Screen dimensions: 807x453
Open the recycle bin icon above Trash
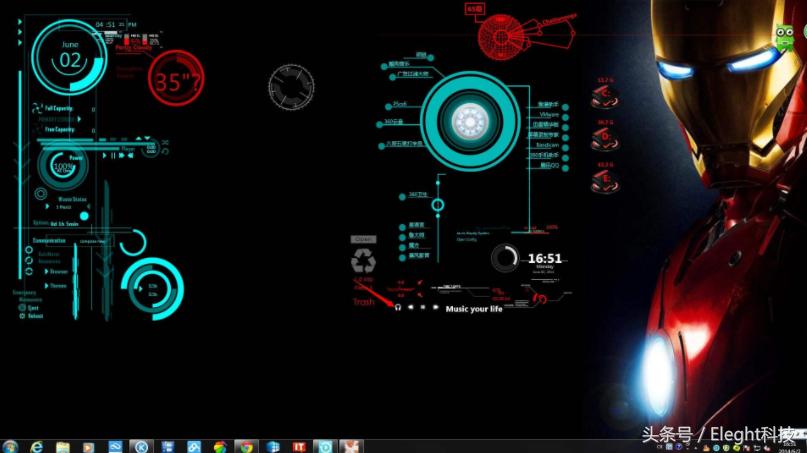point(363,260)
